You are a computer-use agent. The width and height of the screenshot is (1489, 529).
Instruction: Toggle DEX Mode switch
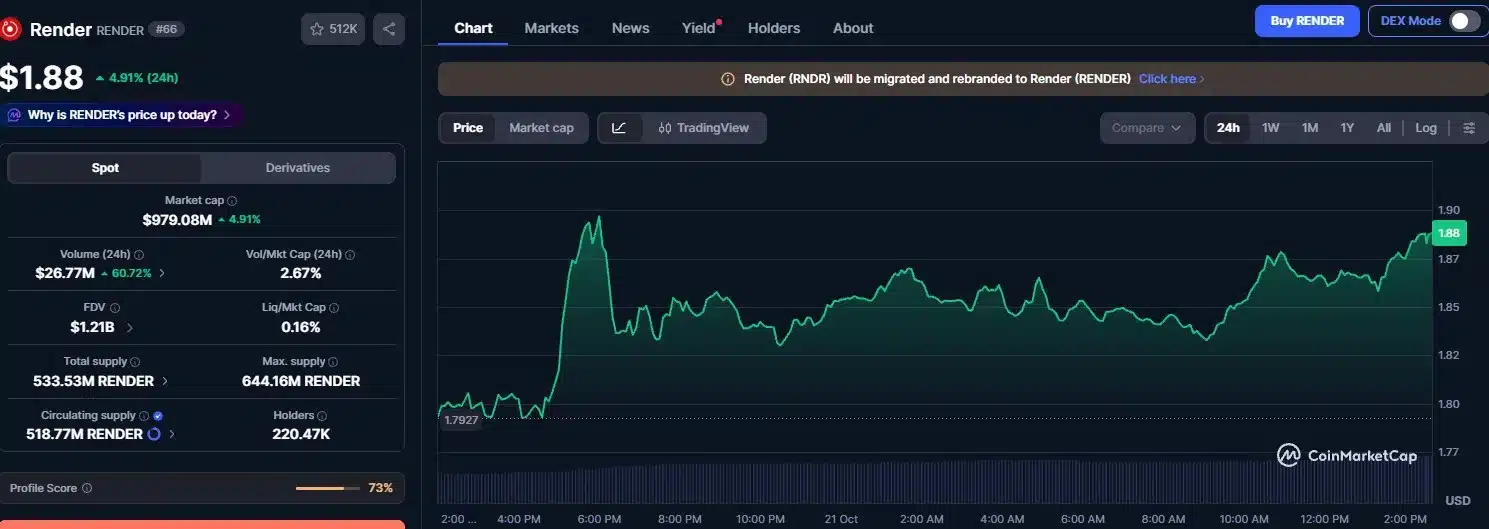point(1463,21)
